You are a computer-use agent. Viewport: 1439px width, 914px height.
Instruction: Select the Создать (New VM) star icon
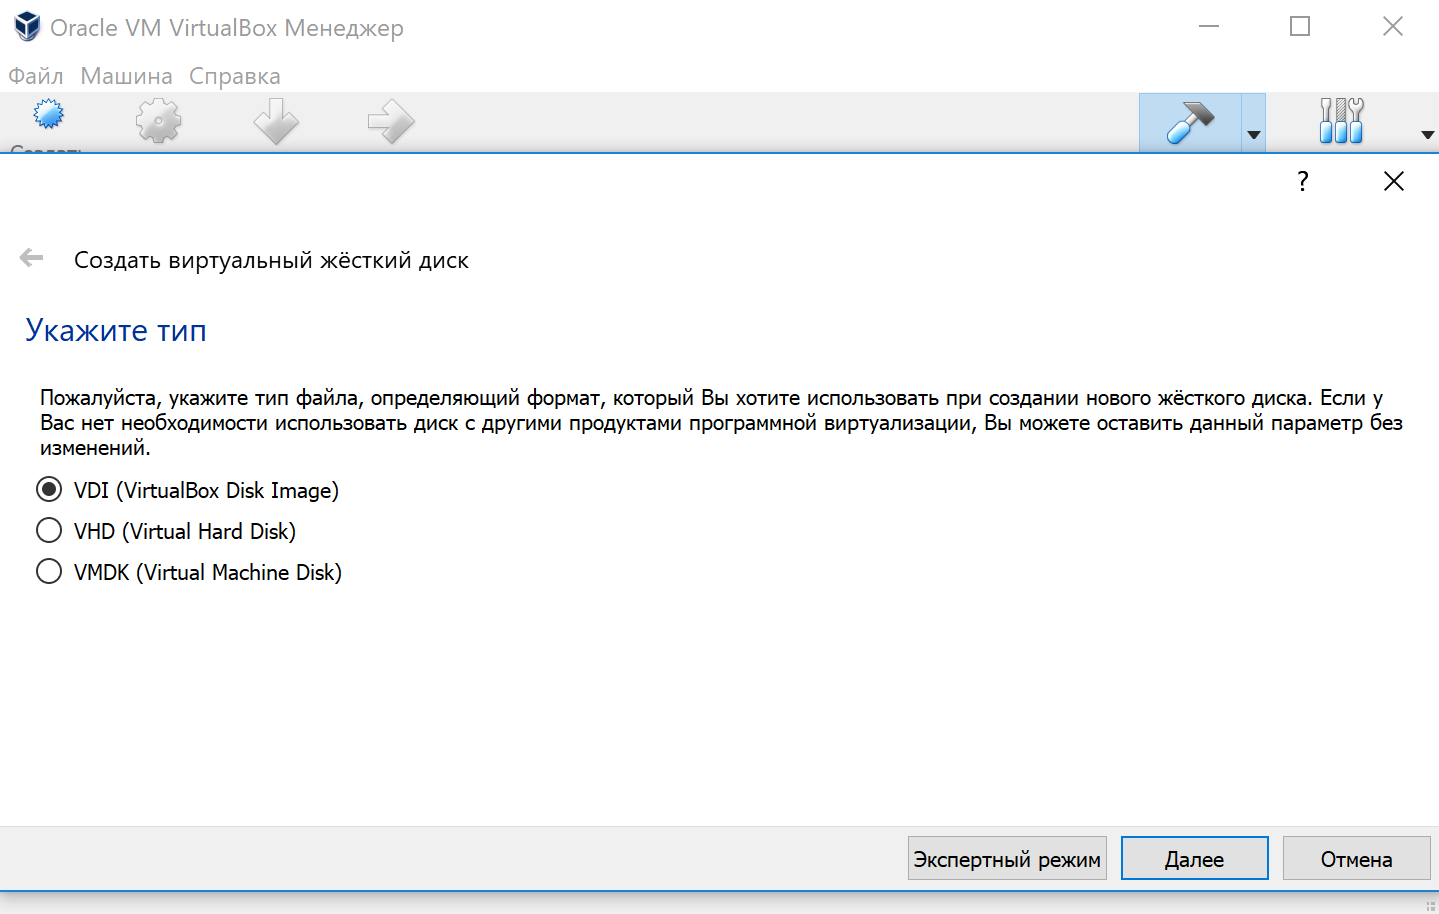click(47, 120)
